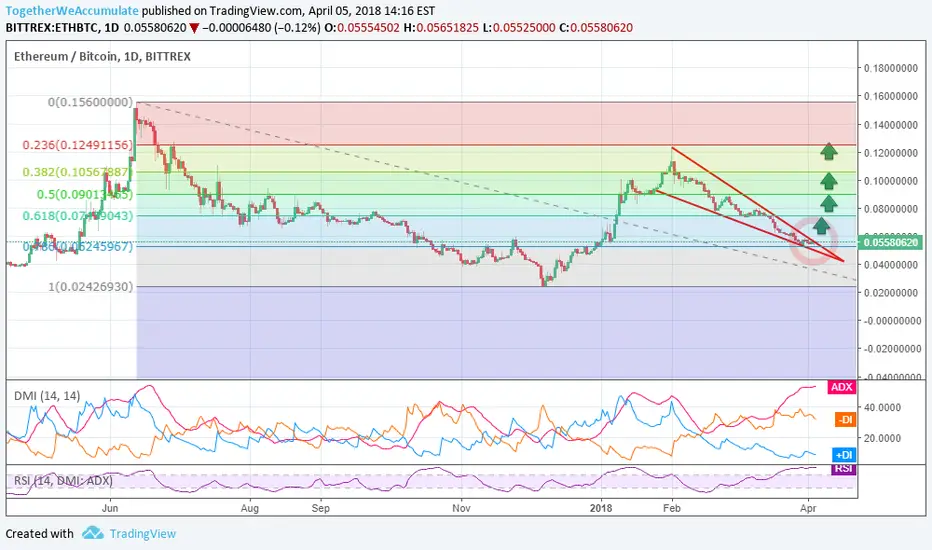Click the Aug date axis label
932x550 pixels.
pyautogui.click(x=250, y=508)
